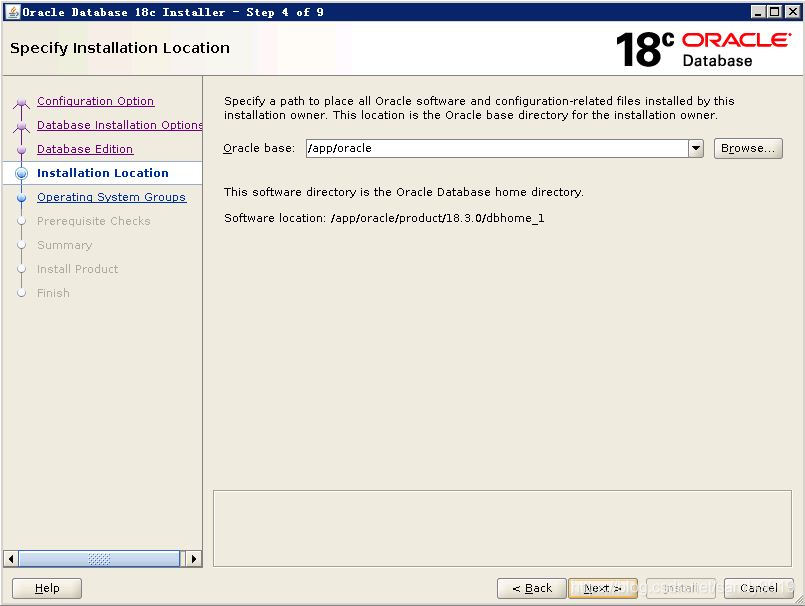Go to Database Installation Options step
Image resolution: width=805 pixels, height=606 pixels.
[x=120, y=125]
